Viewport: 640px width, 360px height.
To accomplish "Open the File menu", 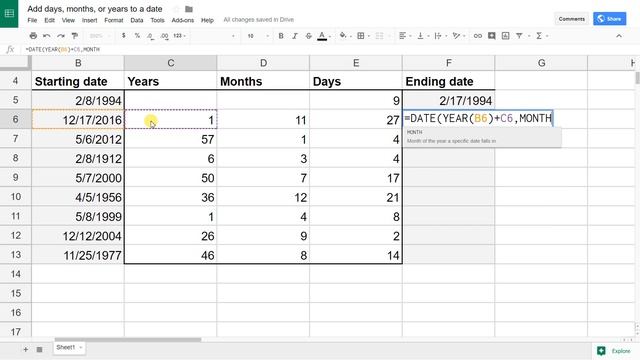I will point(32,20).
